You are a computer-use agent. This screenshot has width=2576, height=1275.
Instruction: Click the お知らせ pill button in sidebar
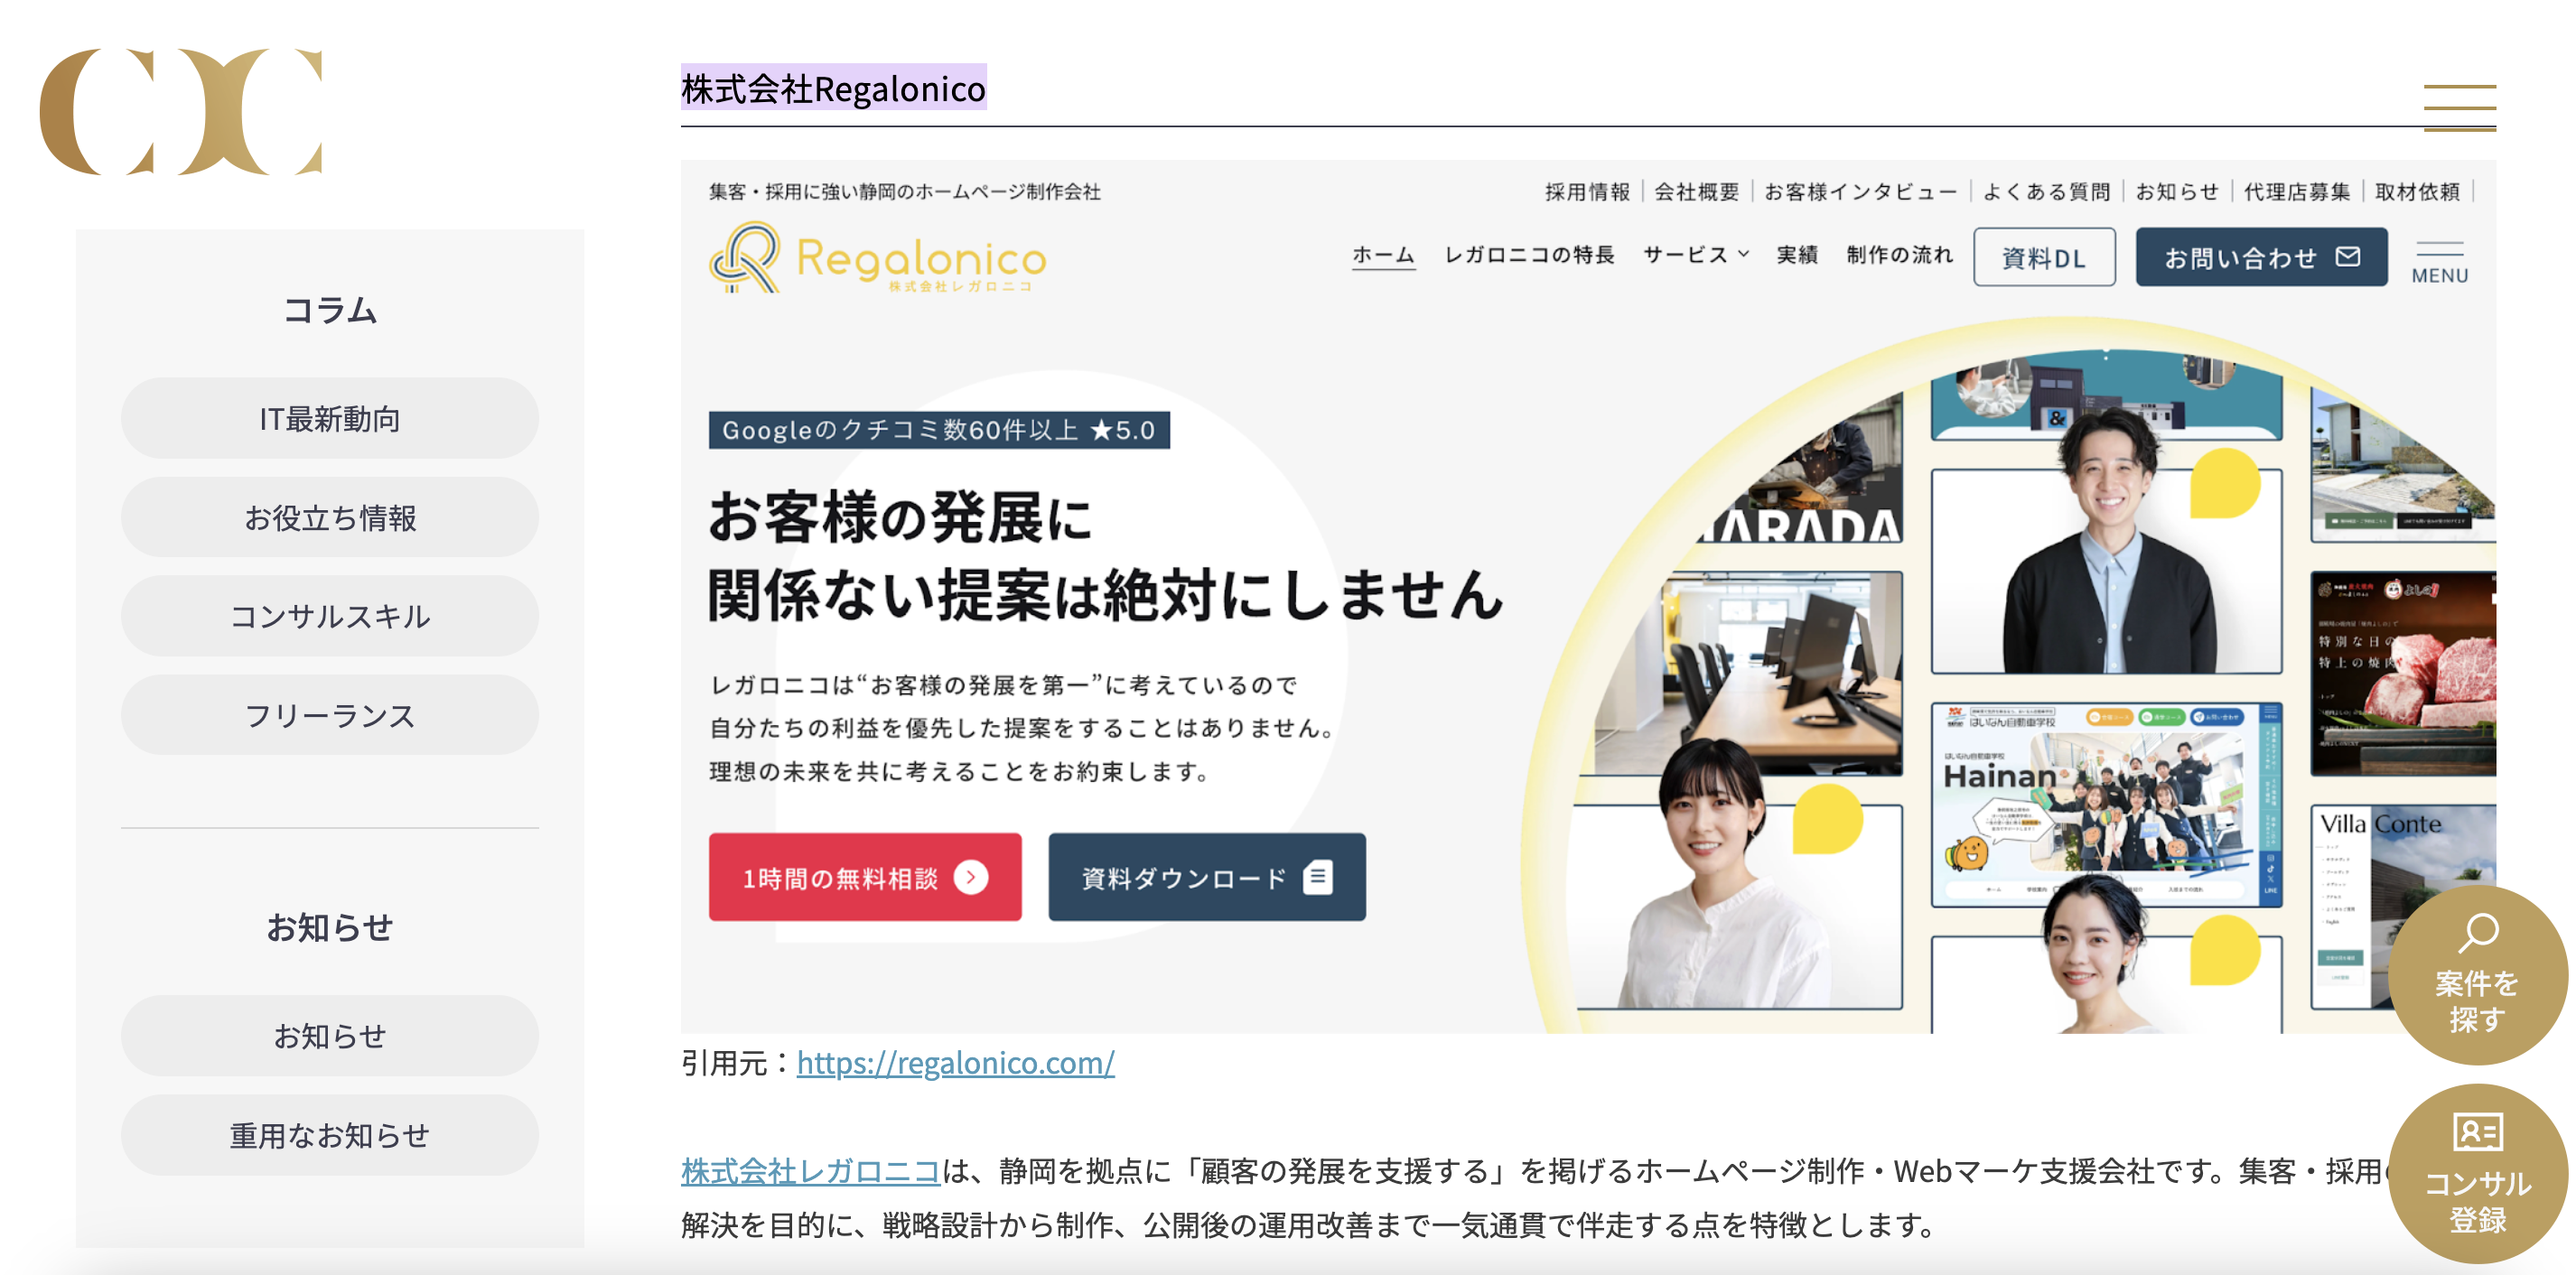(330, 1036)
